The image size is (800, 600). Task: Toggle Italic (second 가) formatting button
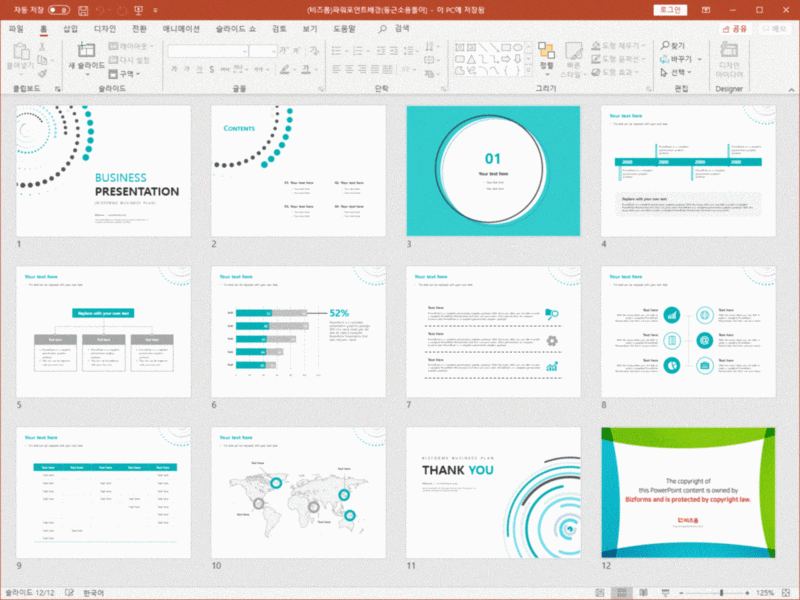187,69
